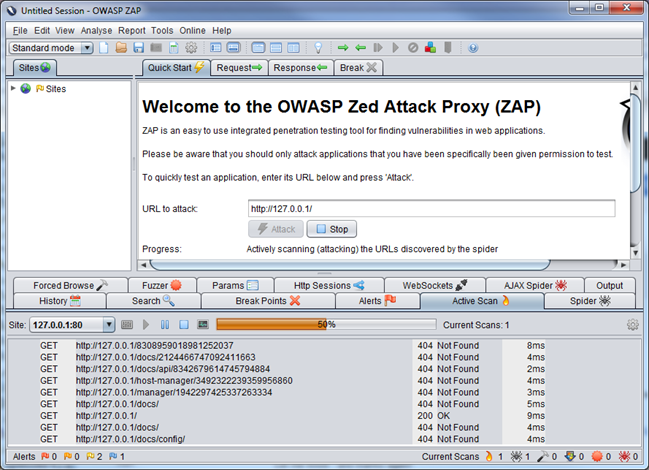Open Active Scan options gear on the right
Screen dimensions: 649x470
point(632,325)
